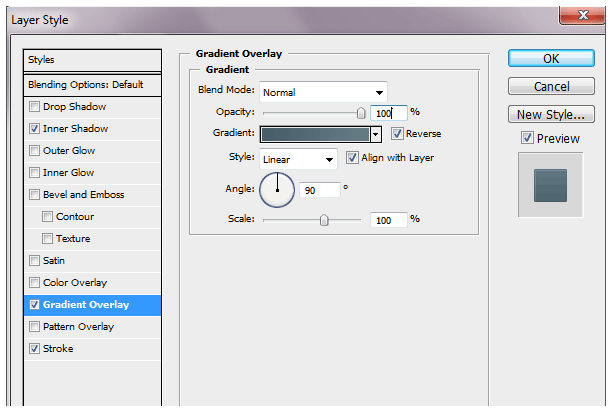612x412 pixels.
Task: Click the Angle dial control
Action: [277, 188]
